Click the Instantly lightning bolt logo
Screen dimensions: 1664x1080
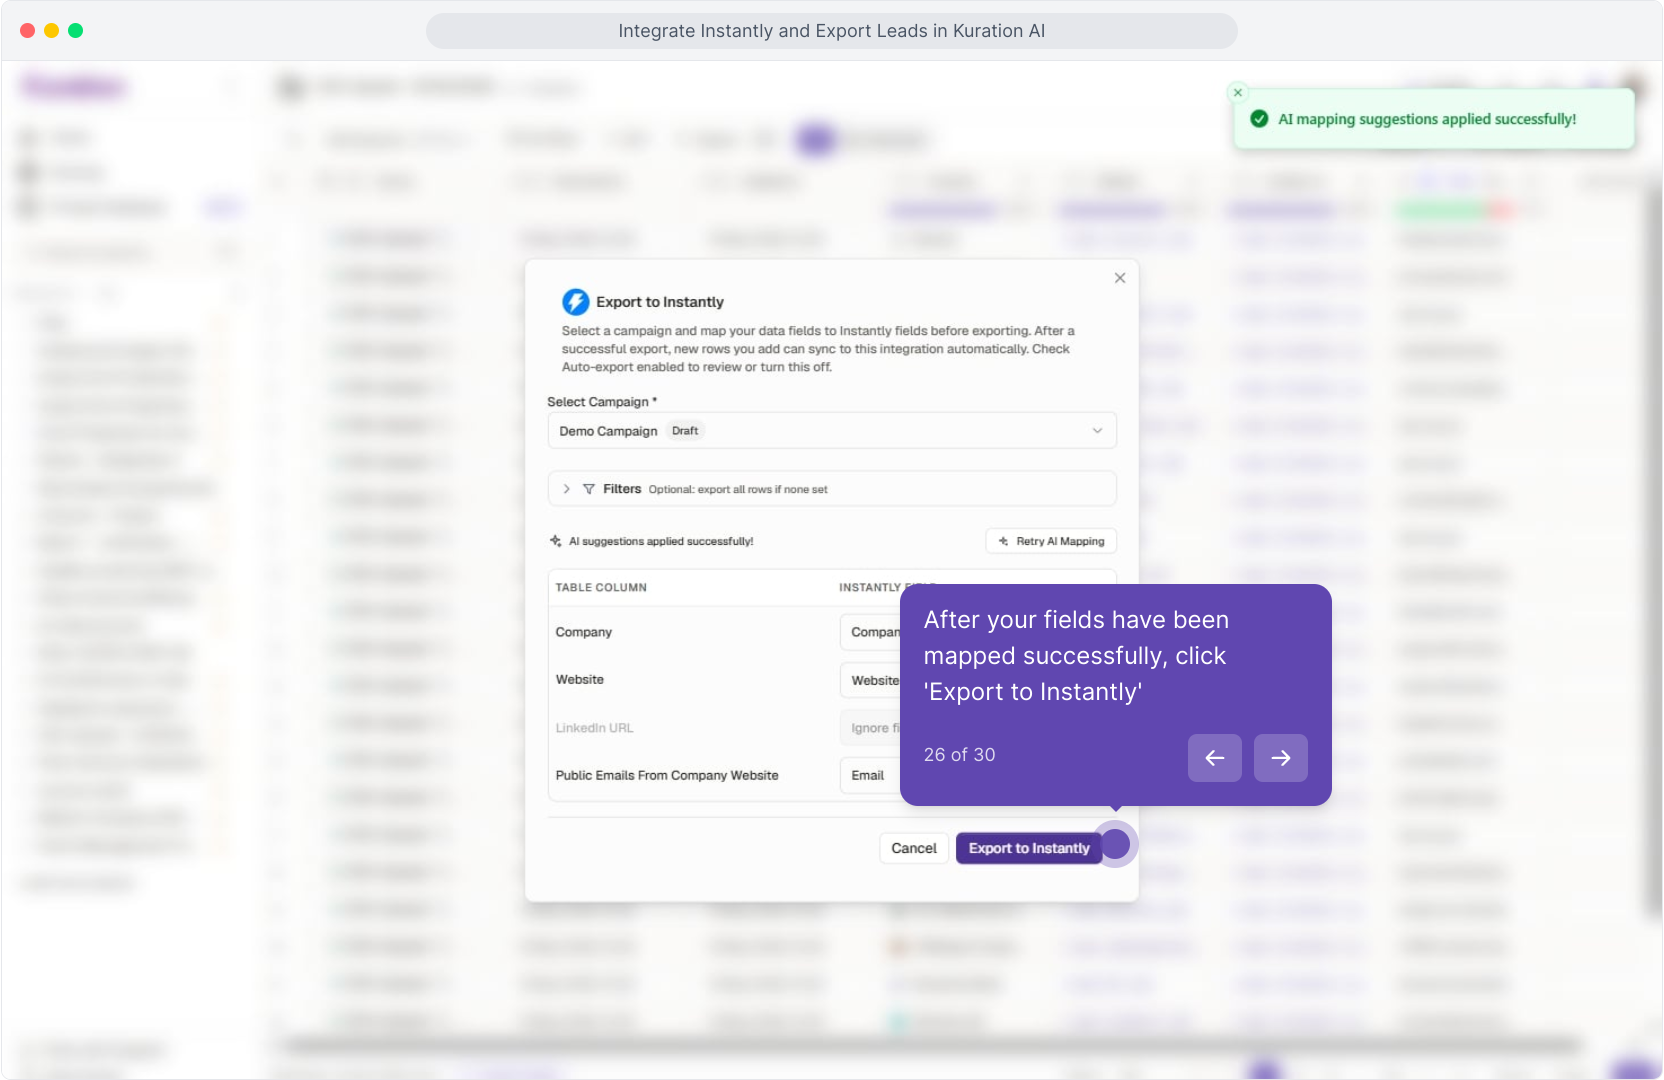[576, 302]
